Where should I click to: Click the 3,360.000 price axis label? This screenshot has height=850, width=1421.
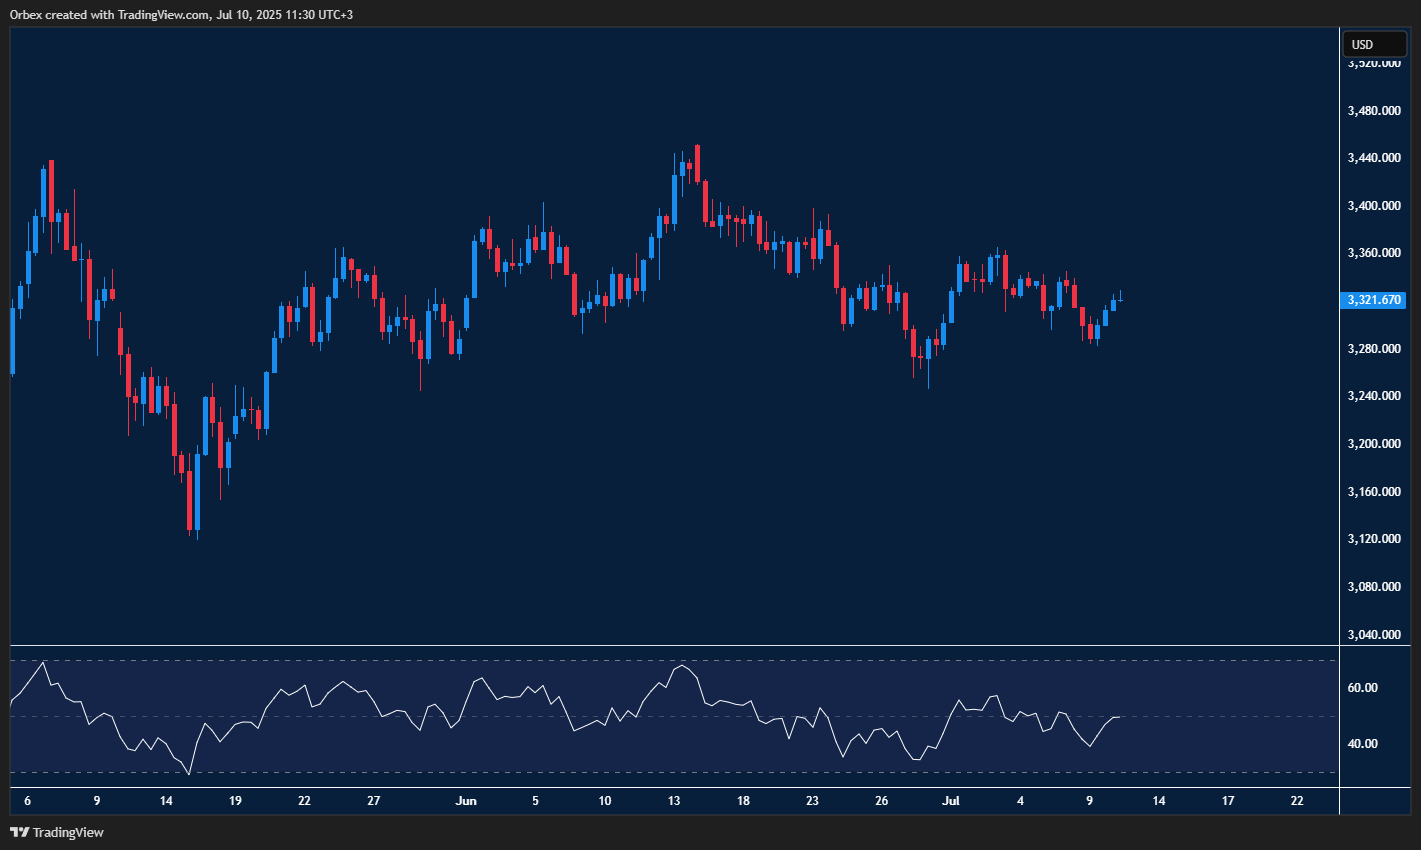click(x=1374, y=253)
